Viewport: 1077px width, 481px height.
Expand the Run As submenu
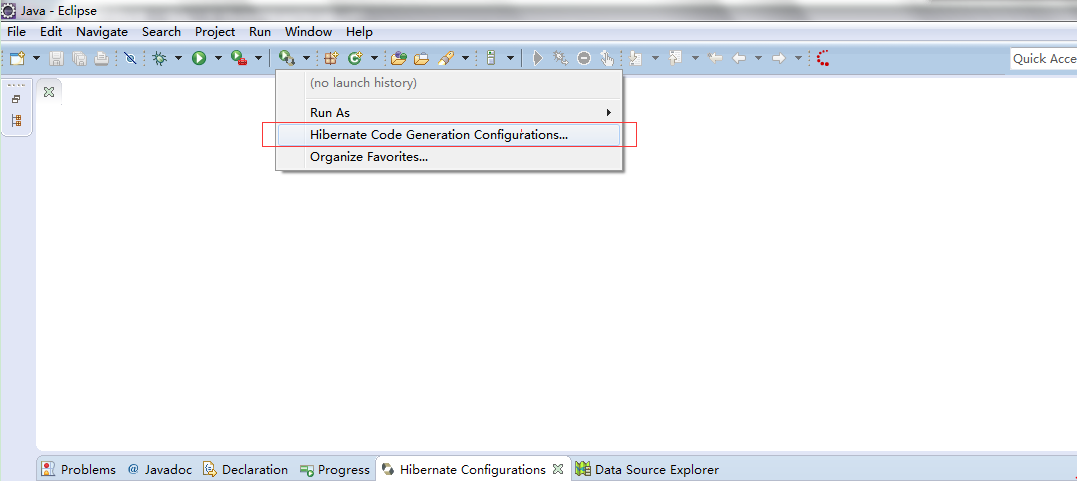pyautogui.click(x=449, y=113)
